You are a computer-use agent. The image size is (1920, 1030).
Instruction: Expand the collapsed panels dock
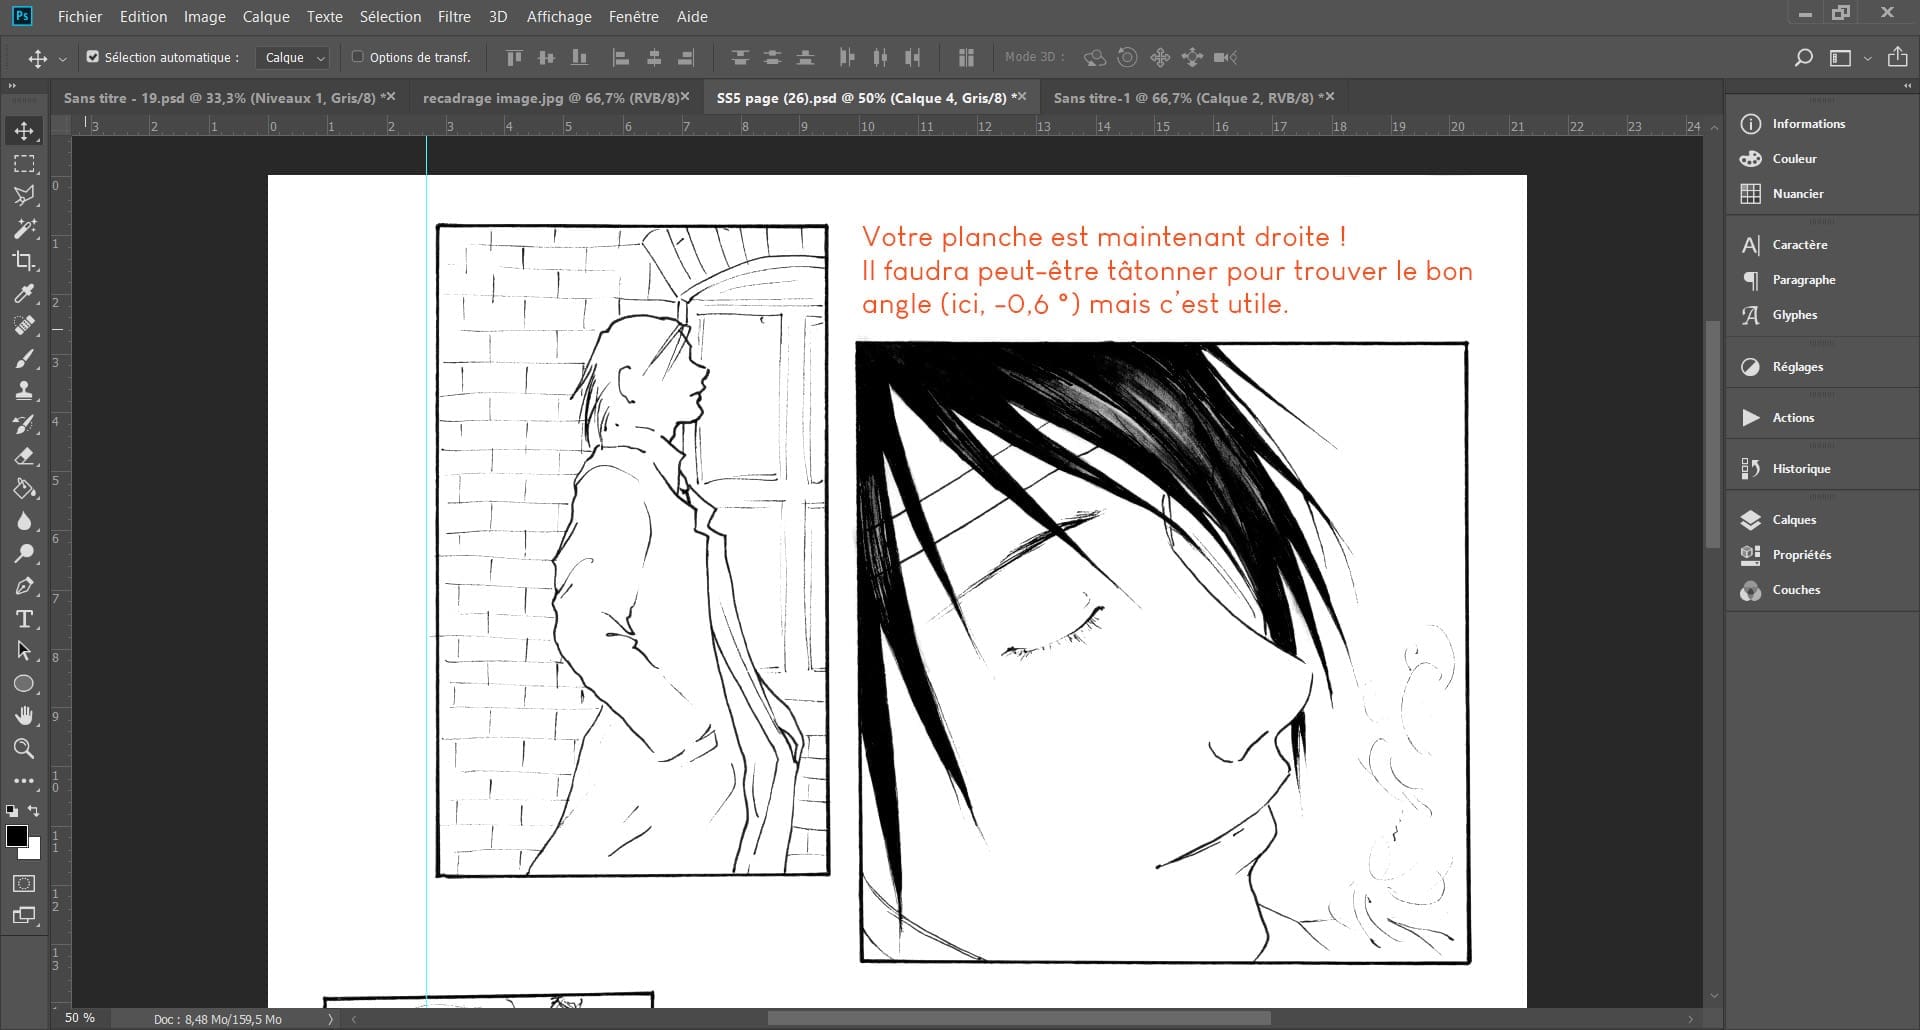pyautogui.click(x=1907, y=86)
